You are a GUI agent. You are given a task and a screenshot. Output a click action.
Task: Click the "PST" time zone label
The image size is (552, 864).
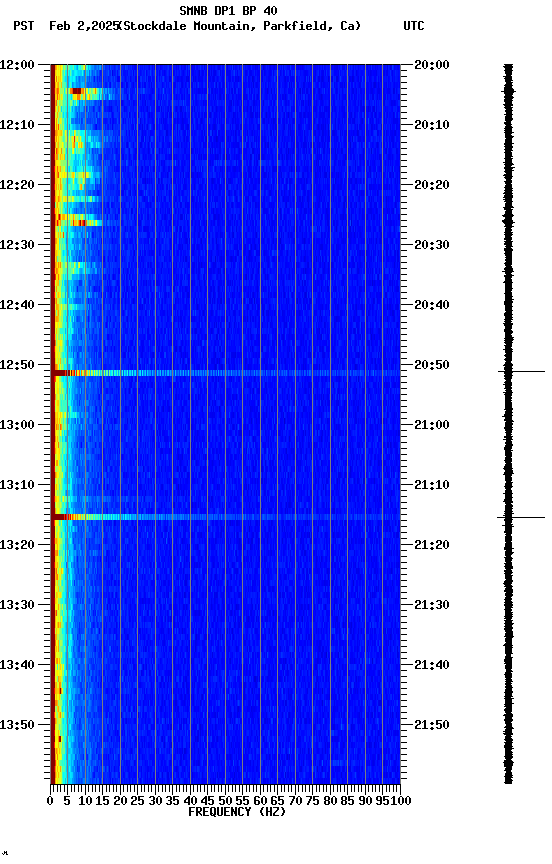coord(24,26)
